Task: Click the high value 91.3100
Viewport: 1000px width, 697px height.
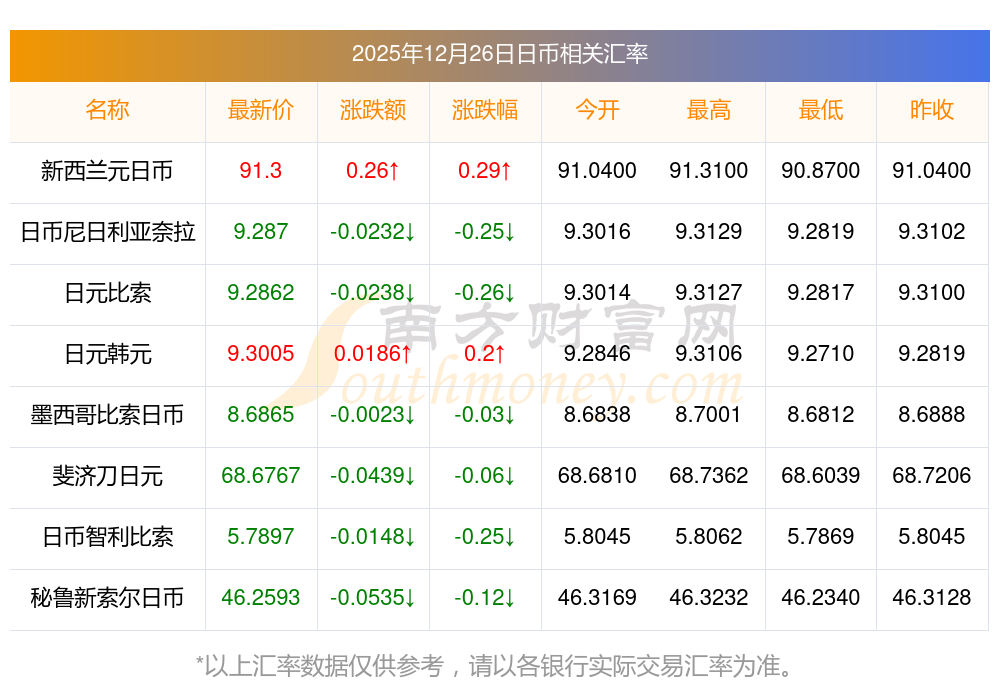Action: tap(709, 171)
